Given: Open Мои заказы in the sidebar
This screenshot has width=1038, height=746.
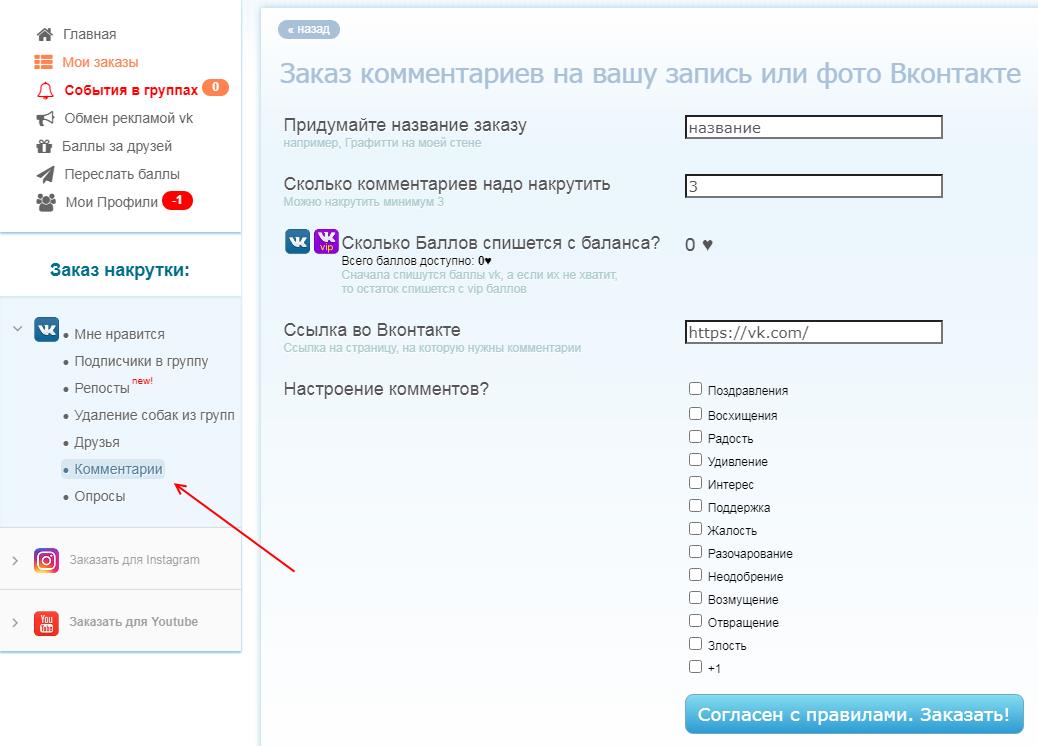Looking at the screenshot, I should coord(100,62).
